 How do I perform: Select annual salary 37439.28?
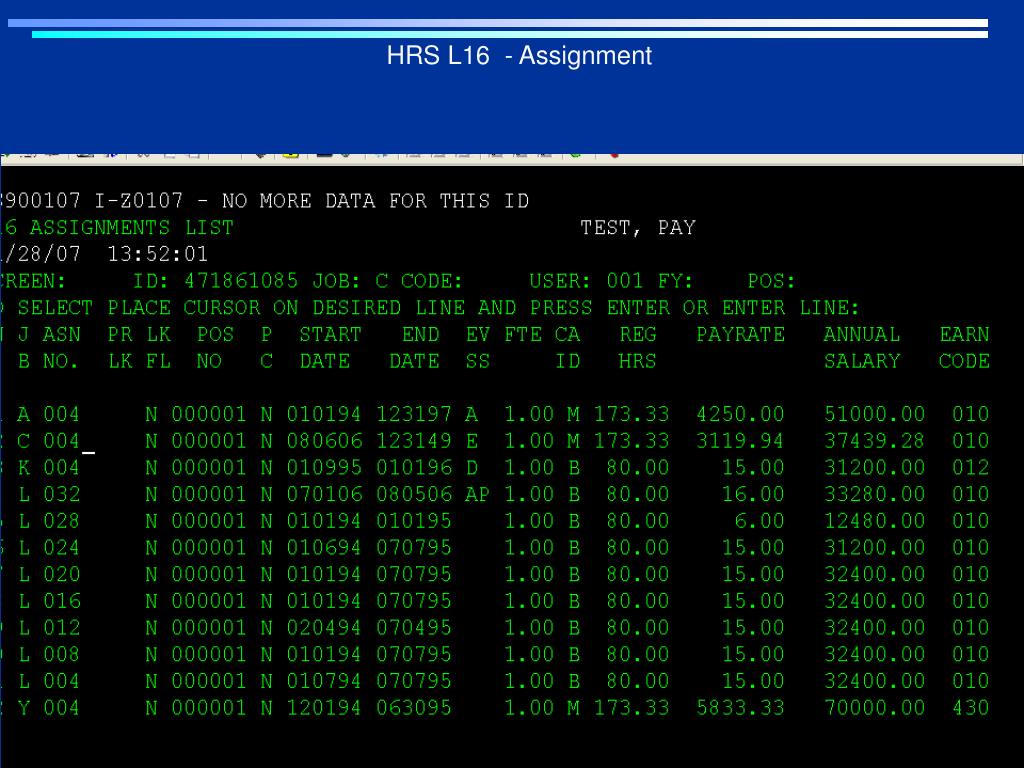pos(874,441)
